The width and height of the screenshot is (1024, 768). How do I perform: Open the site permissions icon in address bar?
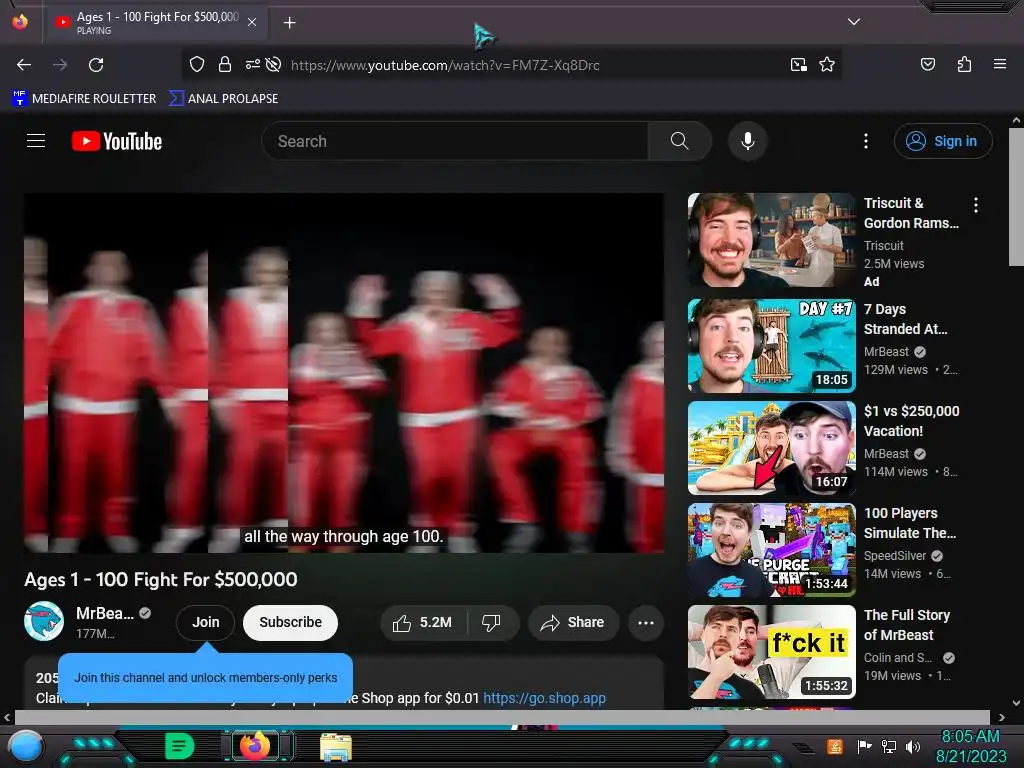pos(252,64)
